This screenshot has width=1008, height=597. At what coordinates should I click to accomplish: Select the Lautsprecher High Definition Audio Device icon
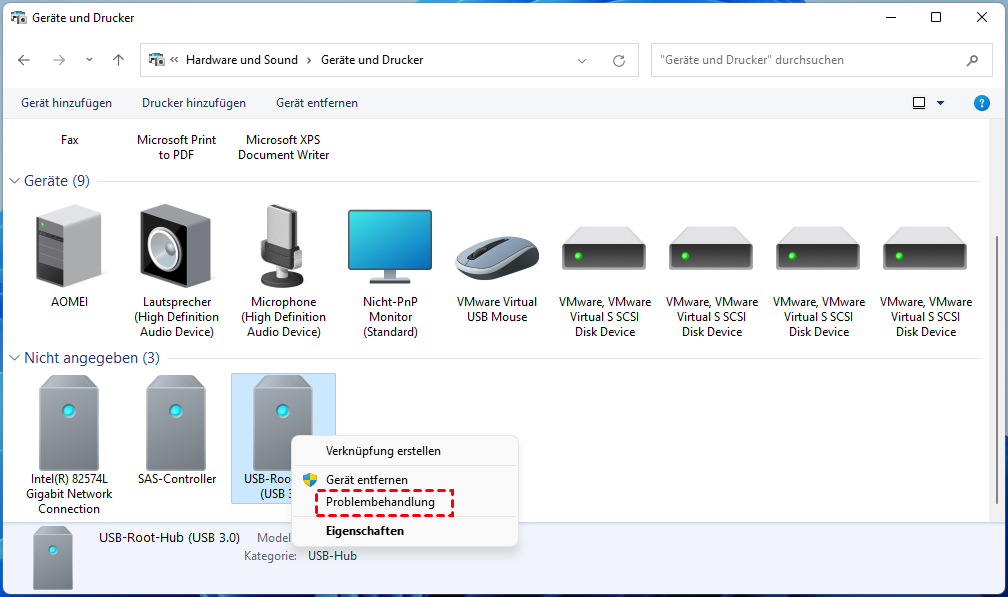tap(176, 246)
